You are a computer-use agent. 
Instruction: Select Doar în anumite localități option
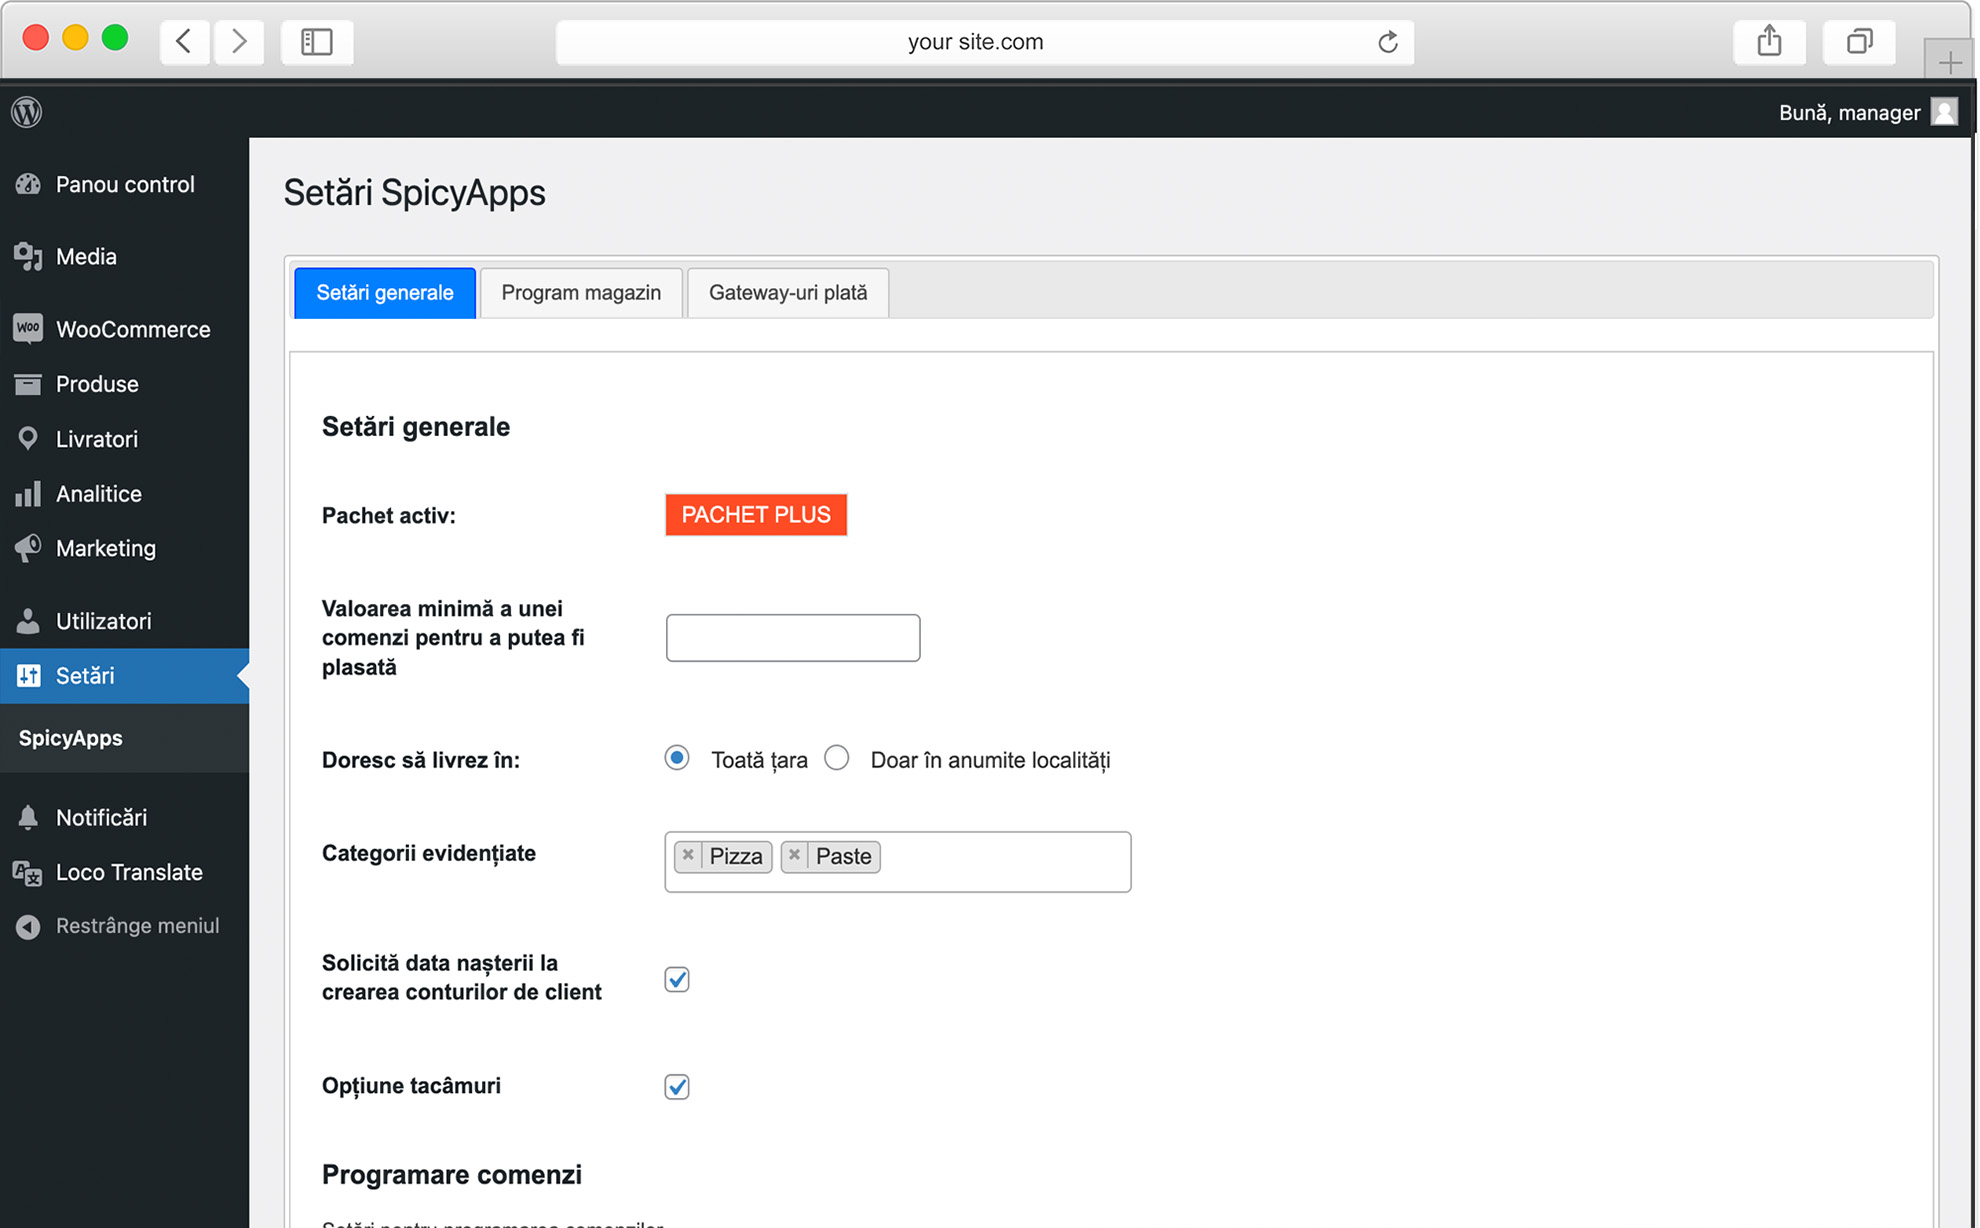(x=837, y=758)
